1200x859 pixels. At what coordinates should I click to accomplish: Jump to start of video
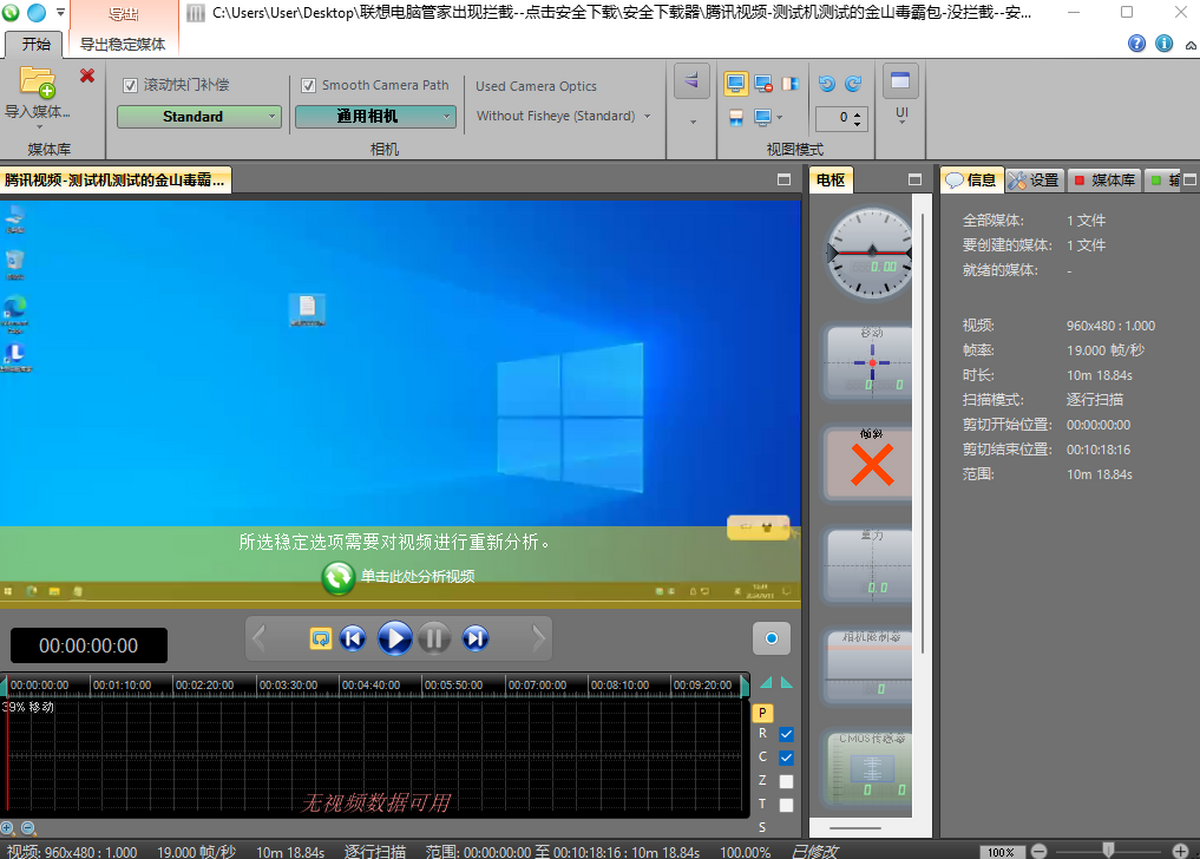[x=353, y=638]
